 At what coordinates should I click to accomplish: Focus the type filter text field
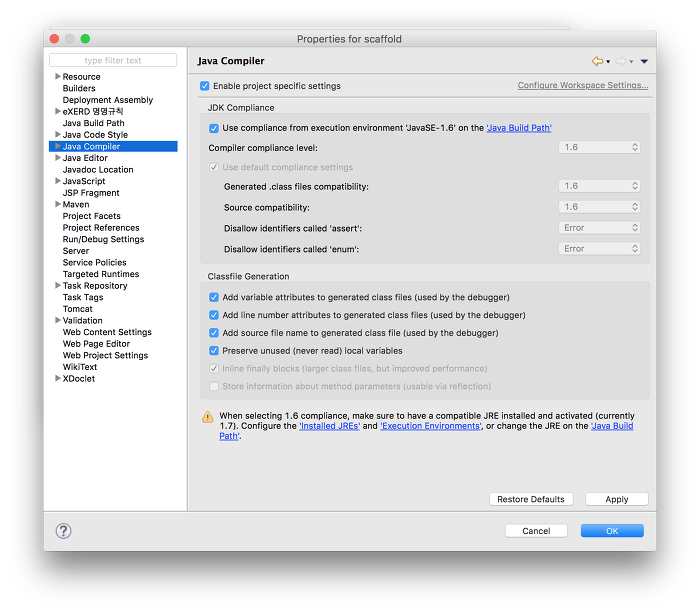pyautogui.click(x=113, y=60)
